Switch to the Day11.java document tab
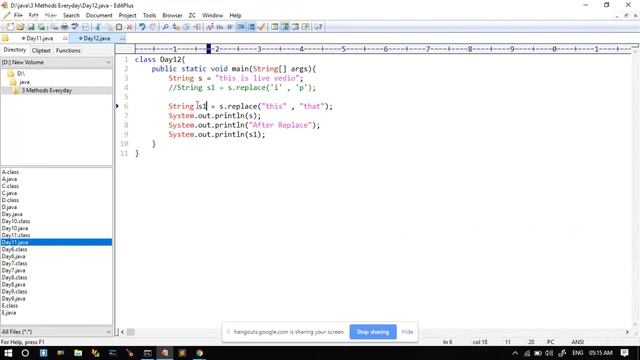 click(x=39, y=38)
